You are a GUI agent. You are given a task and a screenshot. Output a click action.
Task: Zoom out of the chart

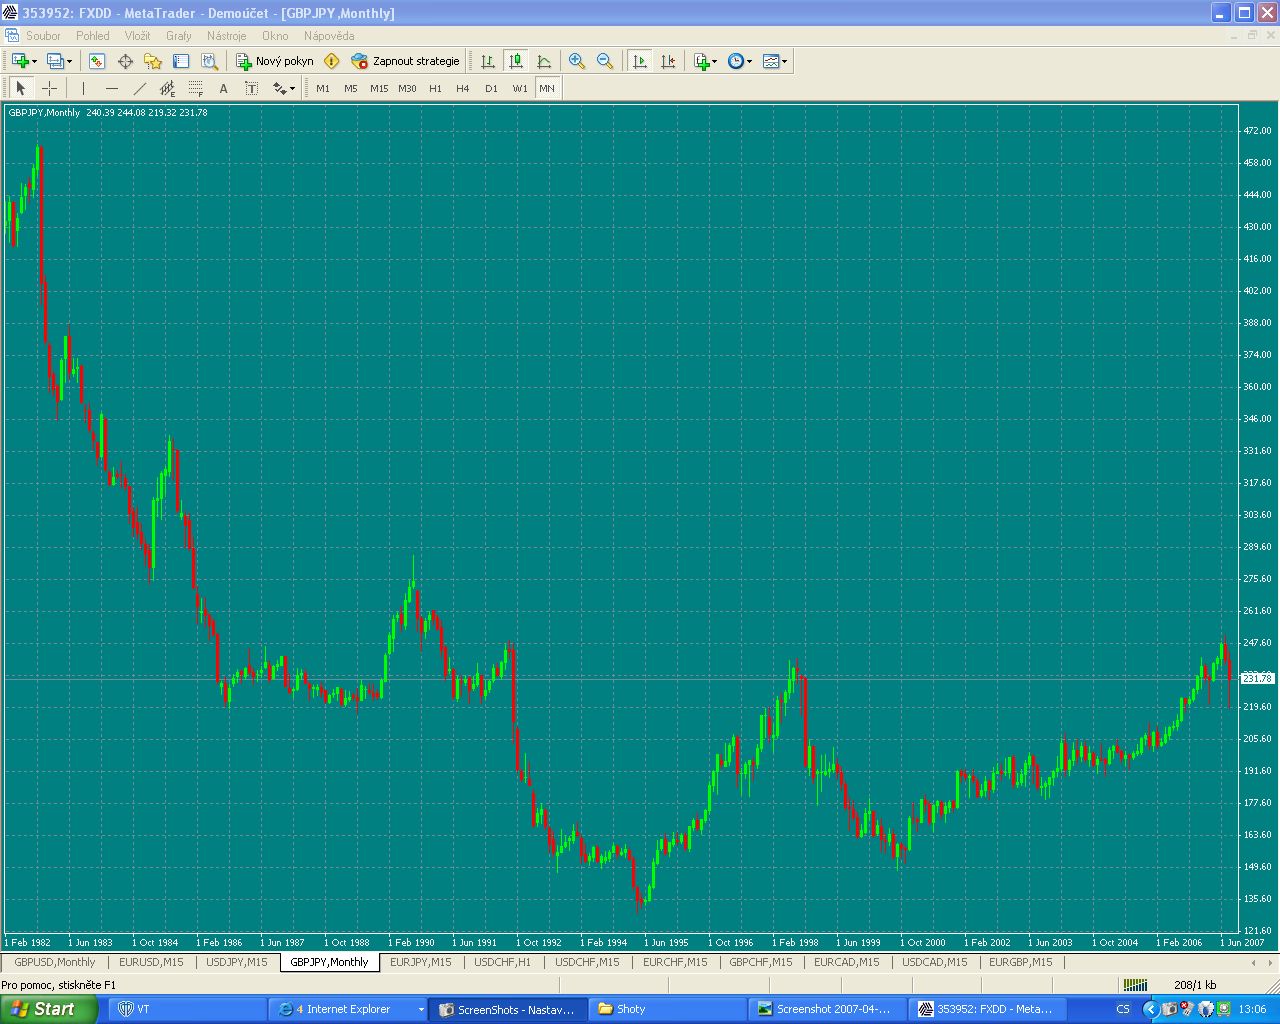605,61
